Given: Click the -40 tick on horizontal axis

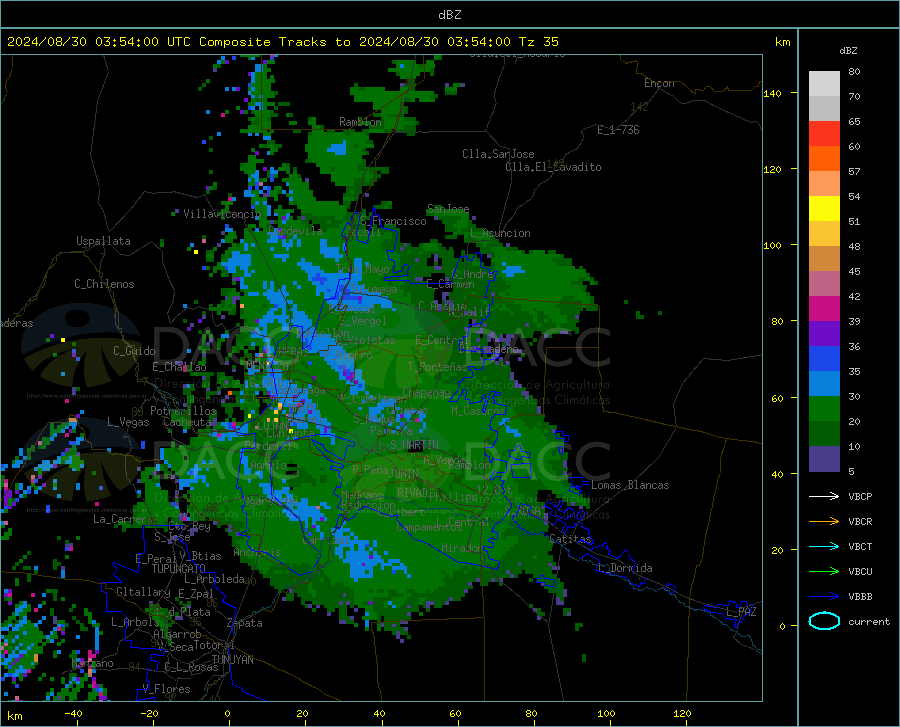Looking at the screenshot, I should (73, 713).
